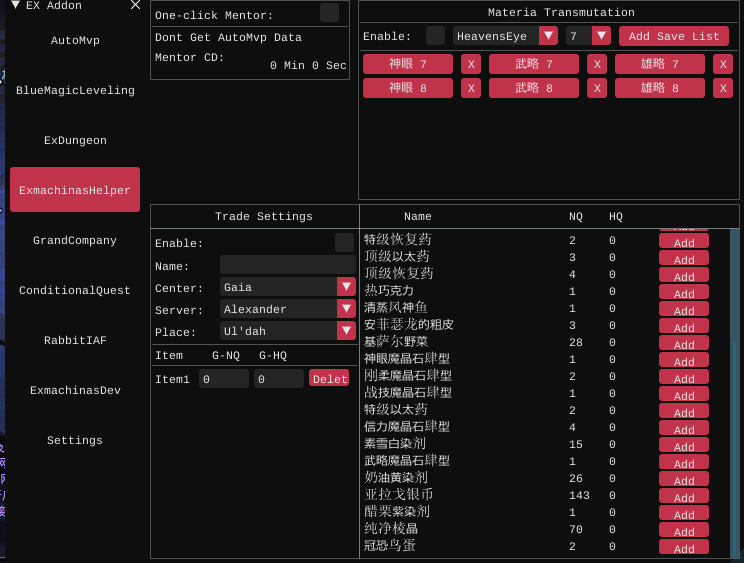Click the trade Name input field

(287, 265)
